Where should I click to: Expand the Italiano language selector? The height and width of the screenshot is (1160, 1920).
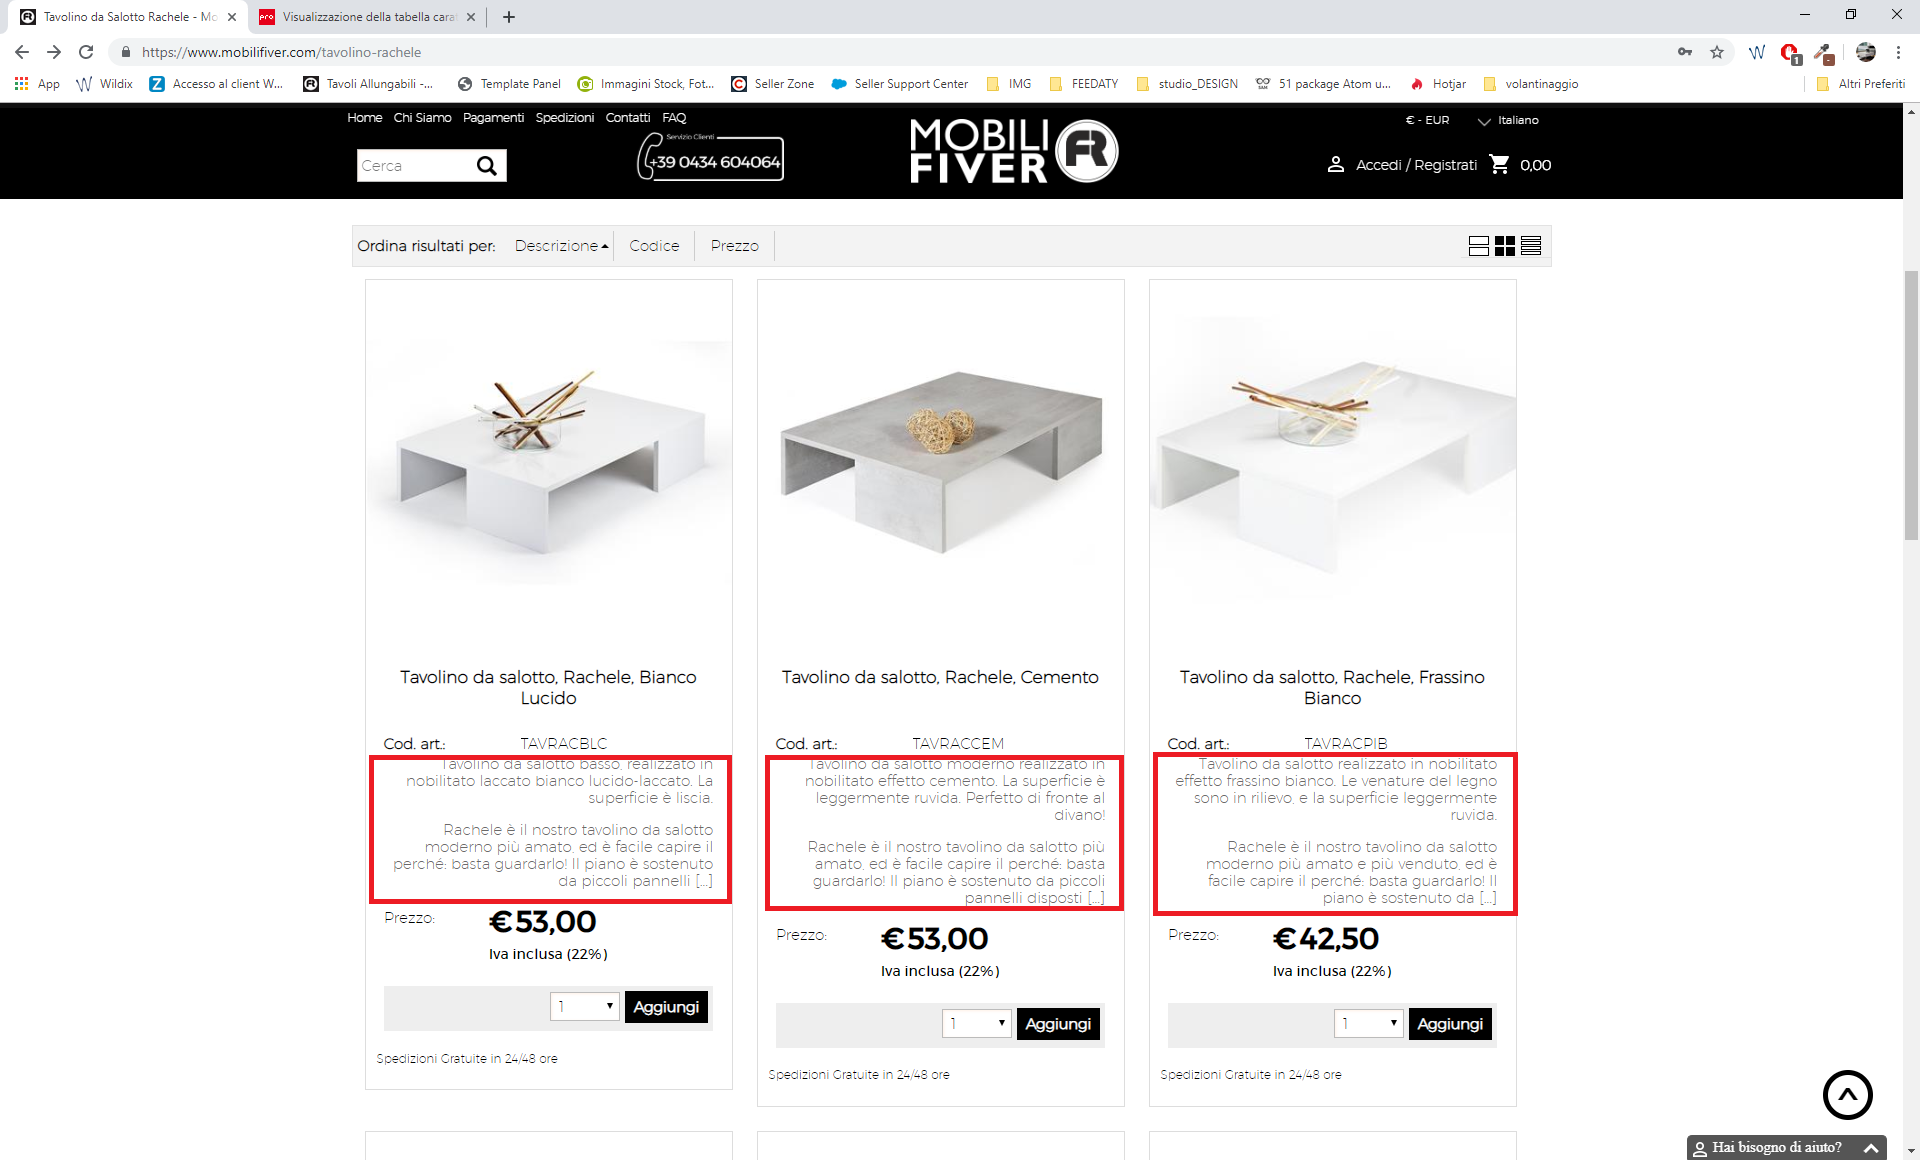(1508, 120)
